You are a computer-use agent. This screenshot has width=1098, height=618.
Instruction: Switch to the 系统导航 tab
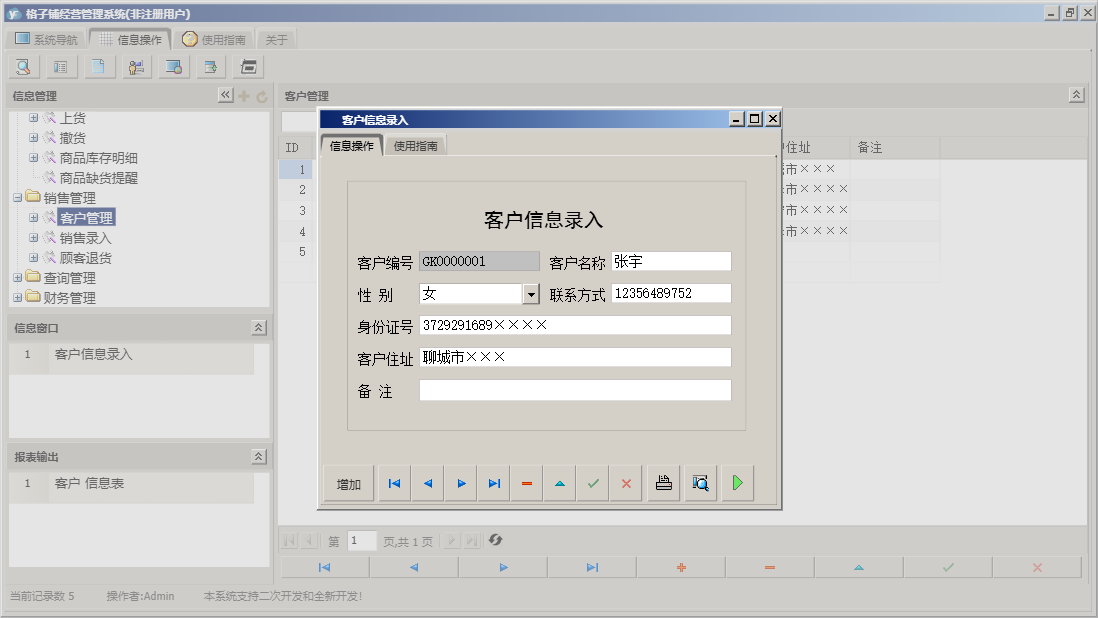45,38
